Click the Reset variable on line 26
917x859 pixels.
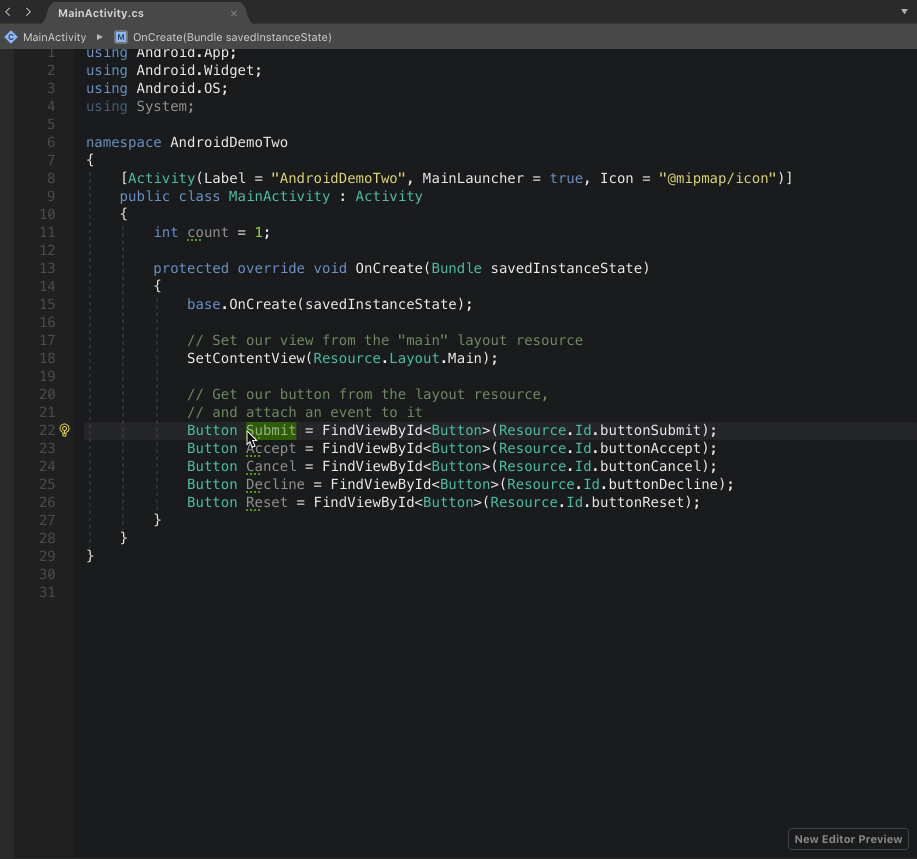pos(267,502)
